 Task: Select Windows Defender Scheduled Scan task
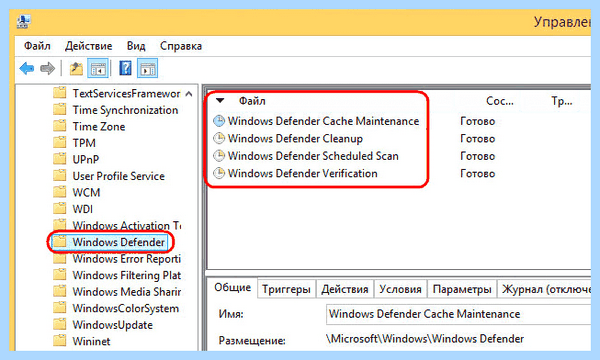click(x=313, y=156)
